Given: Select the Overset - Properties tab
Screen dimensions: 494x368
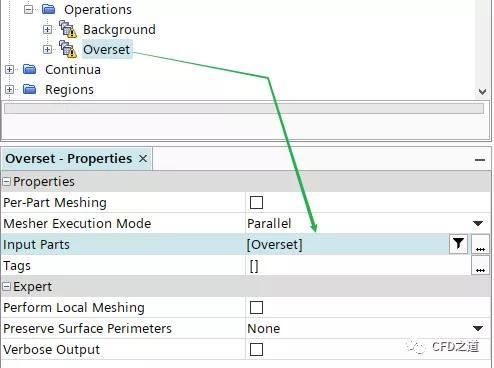Looking at the screenshot, I should 69,159.
